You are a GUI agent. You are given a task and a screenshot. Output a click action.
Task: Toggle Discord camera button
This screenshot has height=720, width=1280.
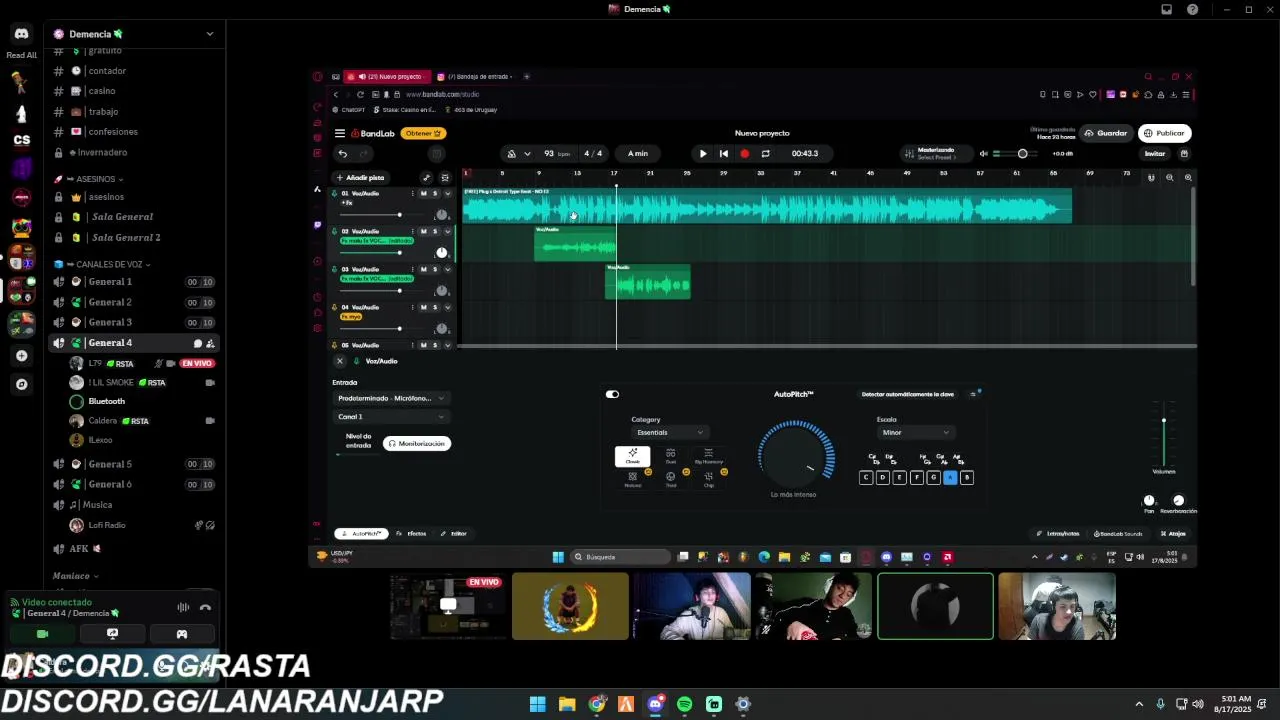pos(42,634)
